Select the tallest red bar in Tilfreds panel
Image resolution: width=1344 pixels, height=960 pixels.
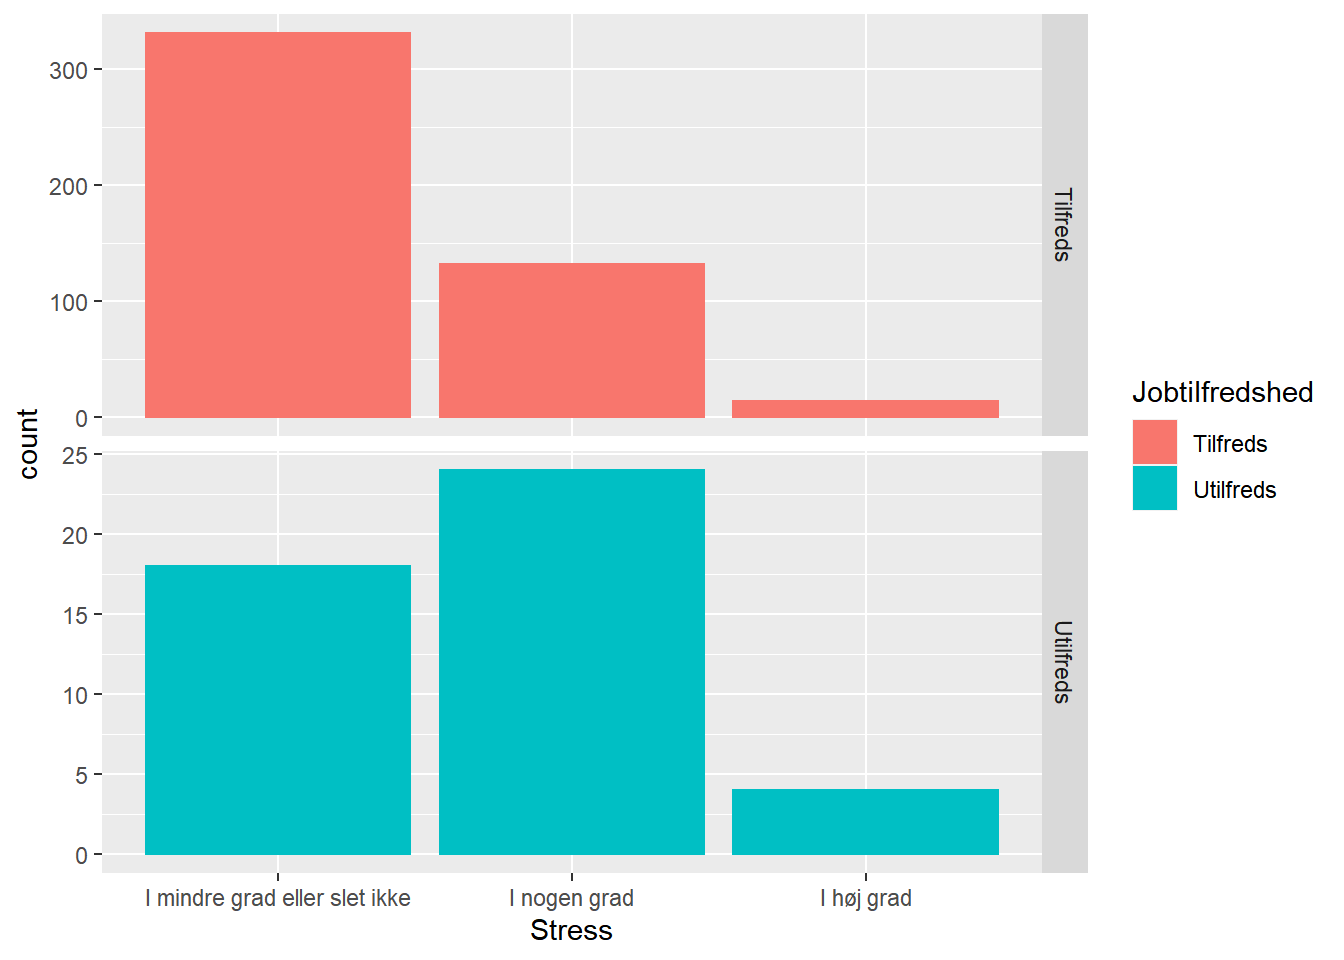(278, 225)
